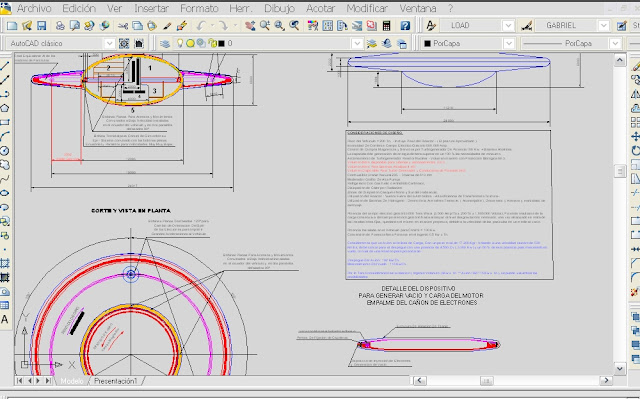Activate the Pan realtime hand icon
This screenshot has height=399, width=640.
(250, 26)
